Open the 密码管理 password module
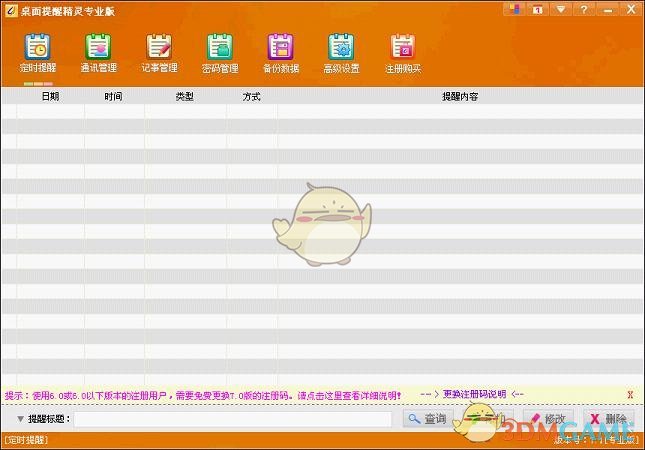The image size is (645, 450). pos(220,53)
